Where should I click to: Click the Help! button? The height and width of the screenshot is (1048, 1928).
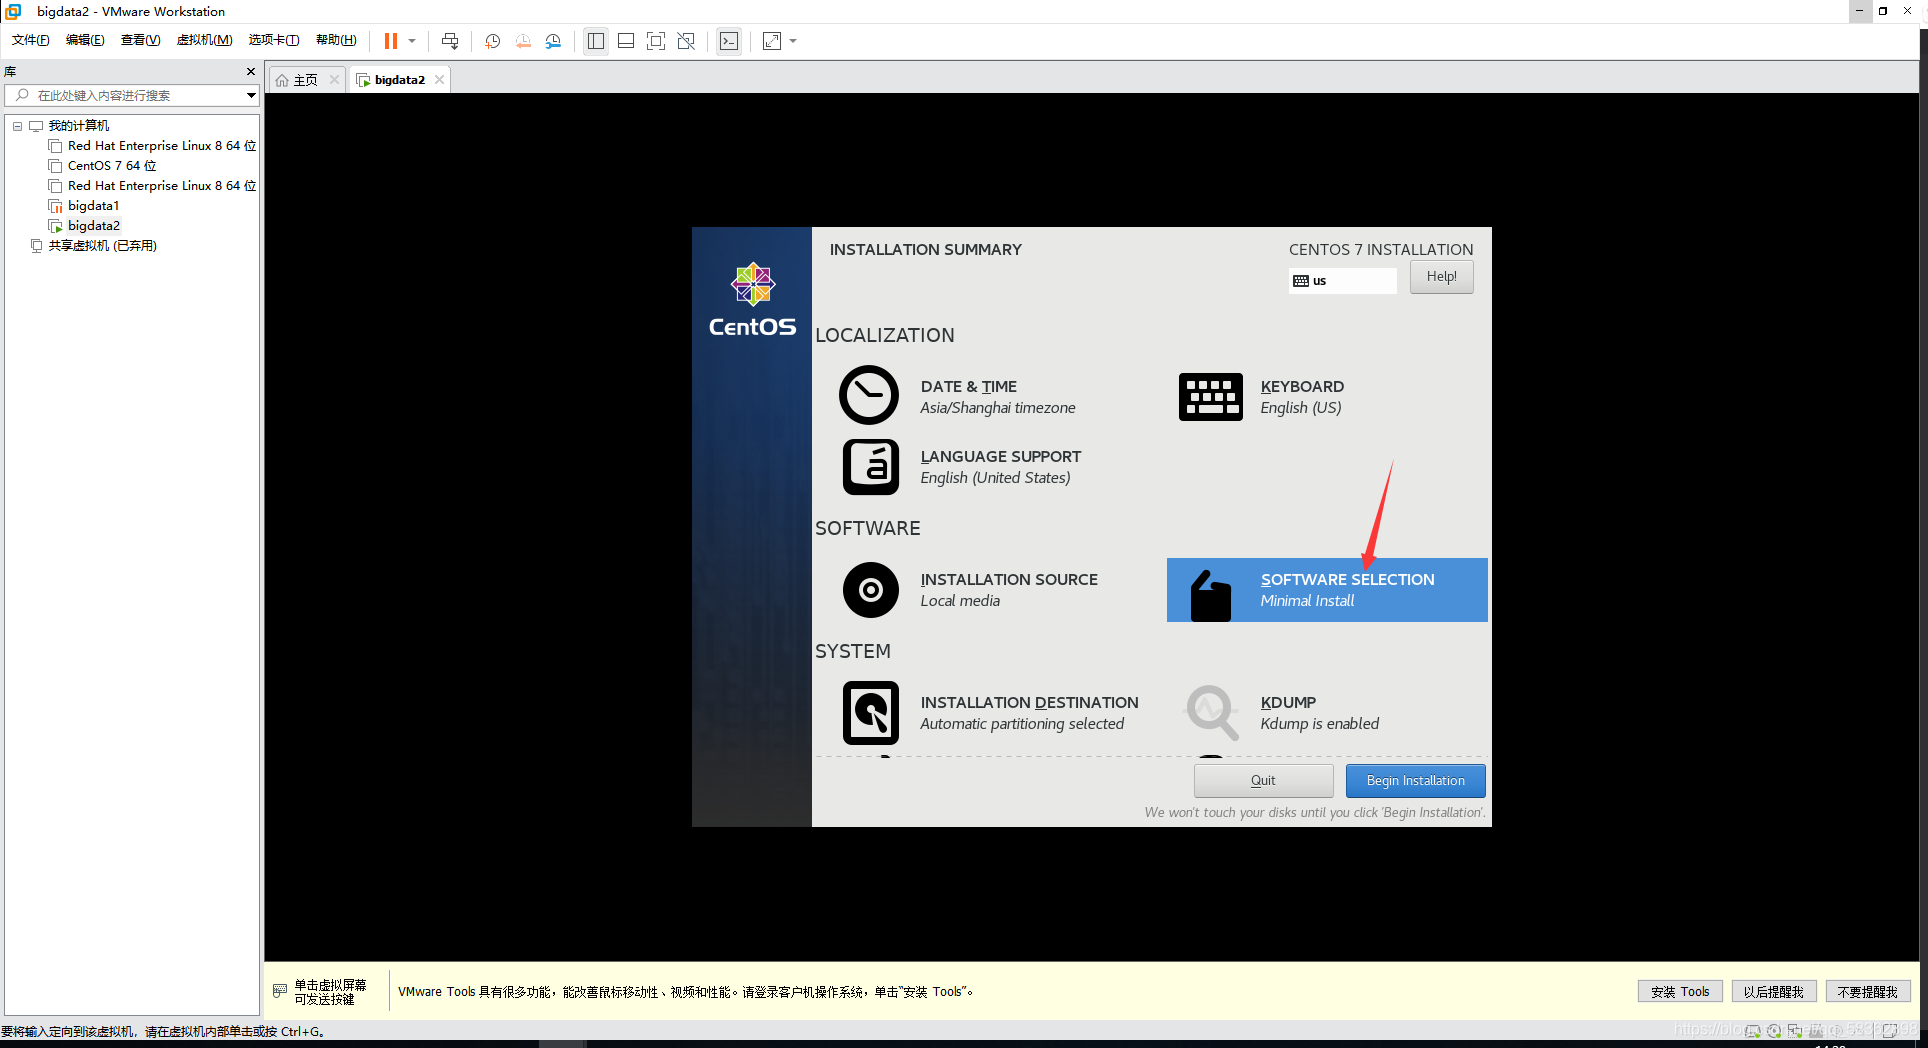click(1441, 277)
